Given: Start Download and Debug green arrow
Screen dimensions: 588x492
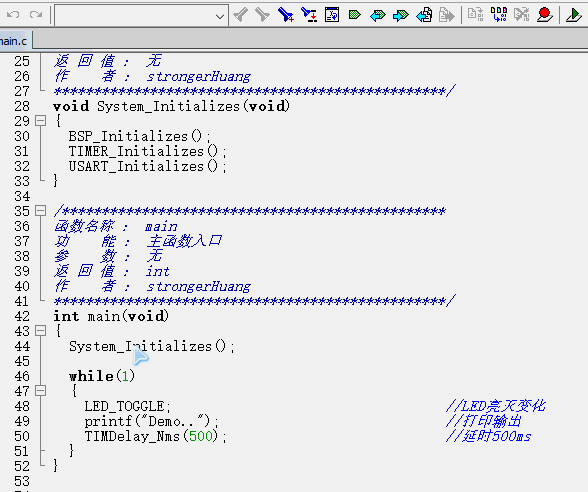Looking at the screenshot, I should (574, 15).
